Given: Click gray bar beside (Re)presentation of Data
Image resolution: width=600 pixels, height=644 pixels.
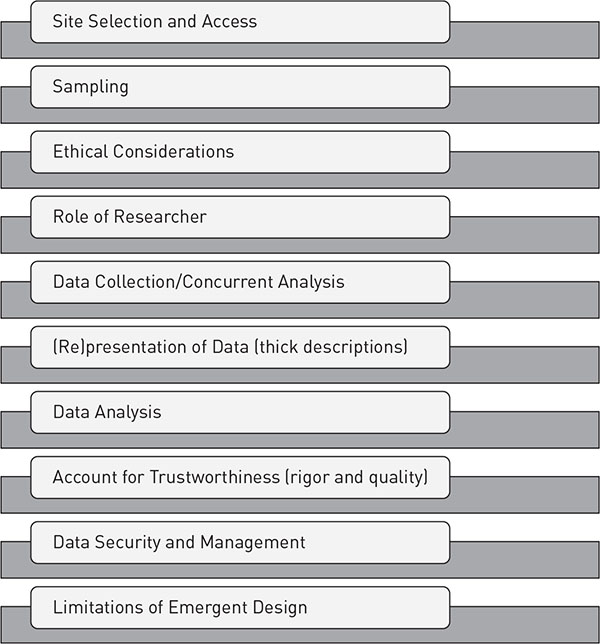Looking at the screenshot, I should pos(524,365).
